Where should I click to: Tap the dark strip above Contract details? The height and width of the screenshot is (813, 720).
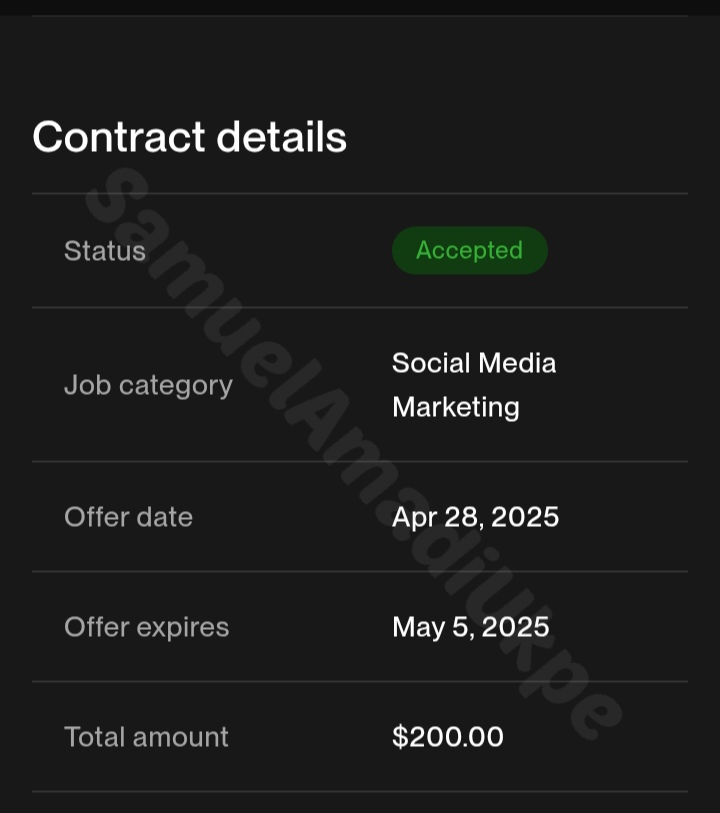(x=360, y=7)
